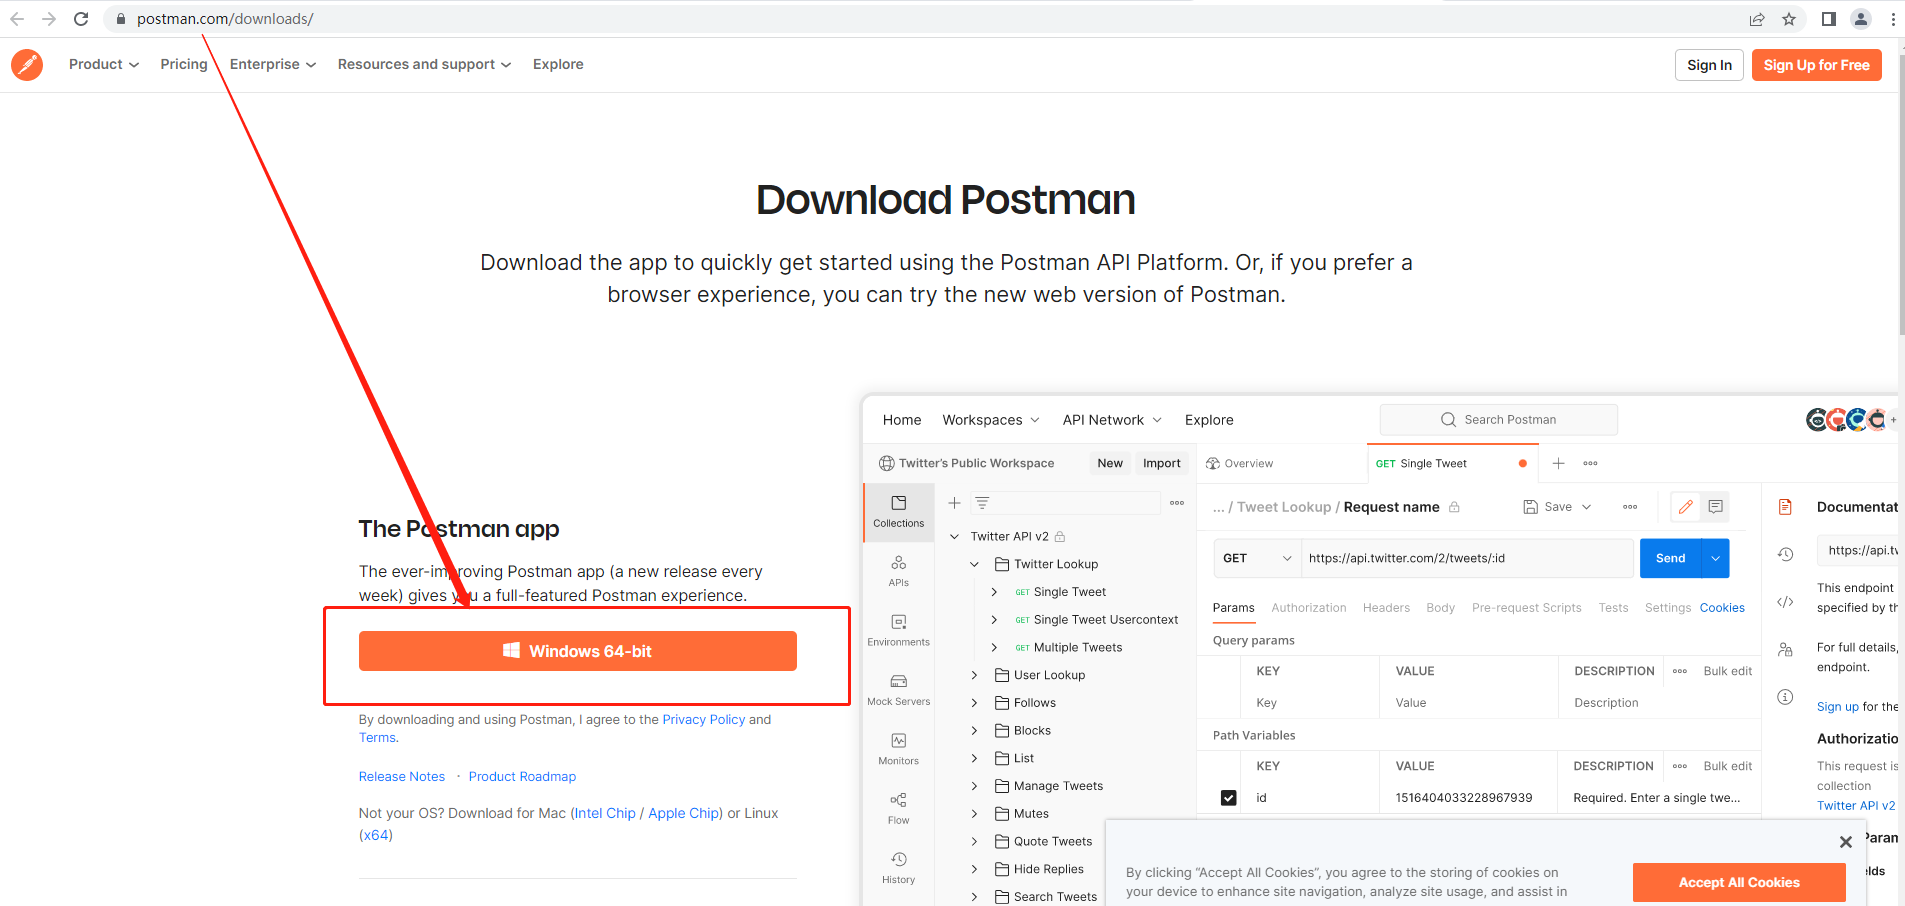The width and height of the screenshot is (1905, 906).
Task: Click the code snippet icon in the right sidebar
Action: pyautogui.click(x=1785, y=602)
